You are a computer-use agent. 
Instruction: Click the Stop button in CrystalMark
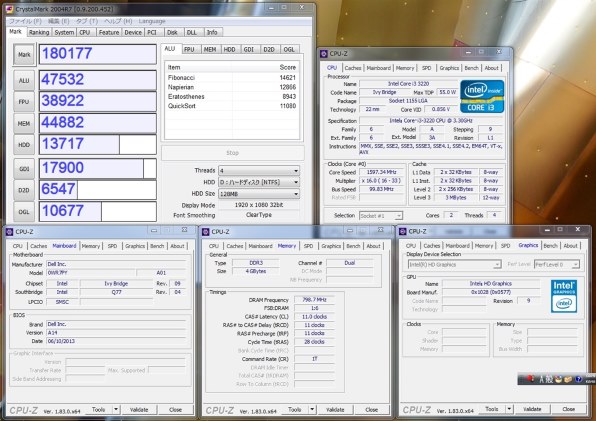tap(233, 153)
